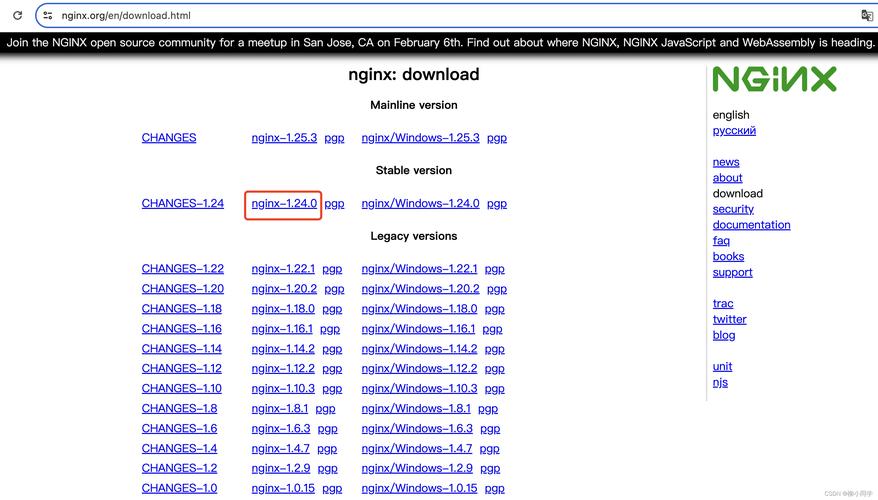Open the njs link
Image resolution: width=878 pixels, height=500 pixels.
point(720,382)
